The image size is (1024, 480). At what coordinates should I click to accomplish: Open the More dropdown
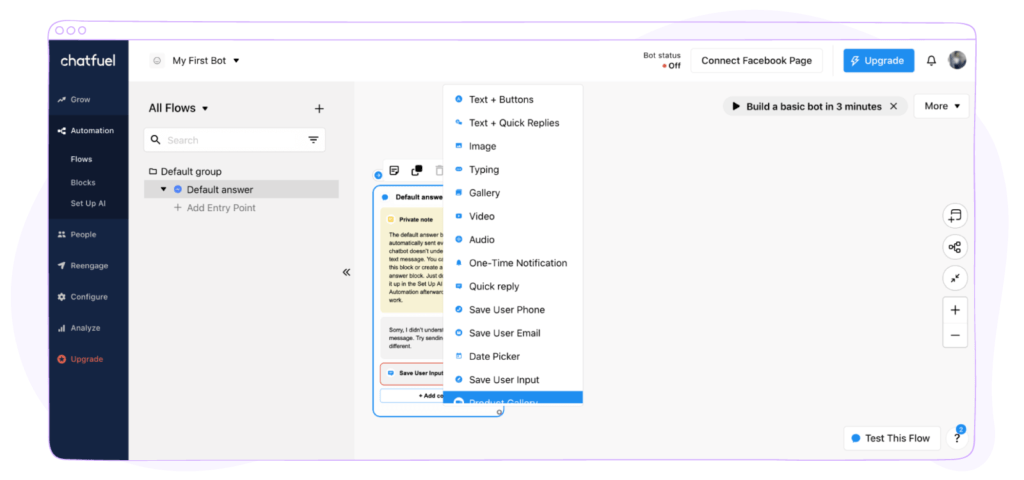[942, 106]
